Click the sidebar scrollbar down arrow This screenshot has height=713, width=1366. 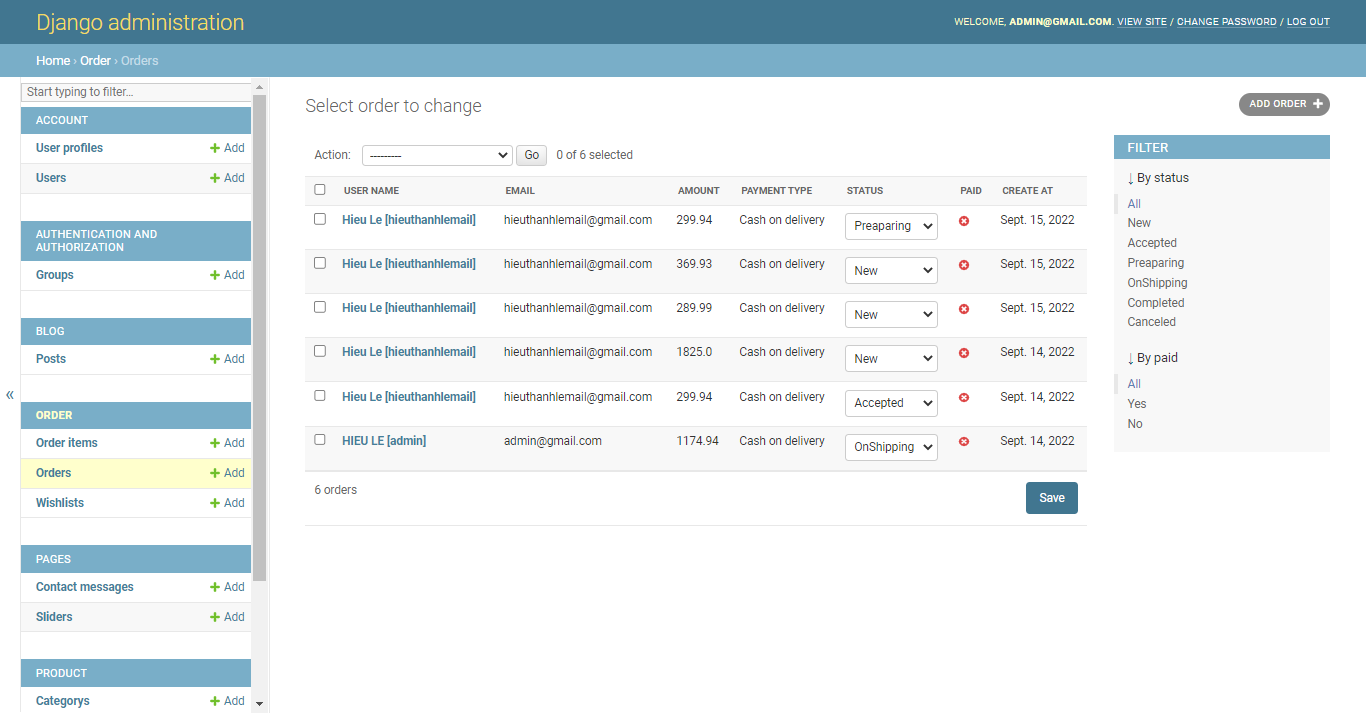[x=260, y=704]
